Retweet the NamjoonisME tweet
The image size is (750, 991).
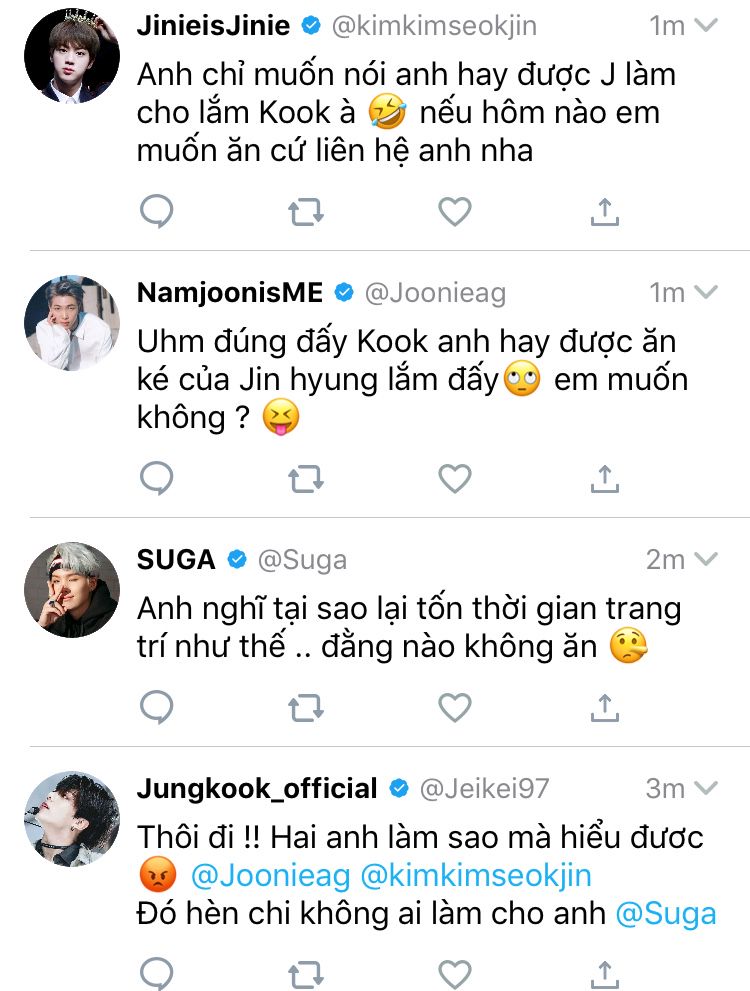[306, 479]
